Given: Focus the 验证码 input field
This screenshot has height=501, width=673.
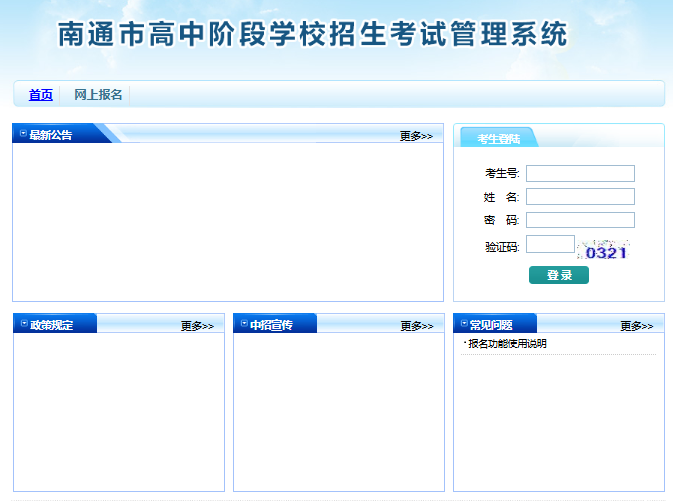Looking at the screenshot, I should point(550,244).
